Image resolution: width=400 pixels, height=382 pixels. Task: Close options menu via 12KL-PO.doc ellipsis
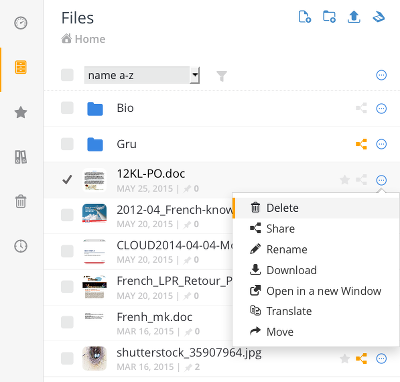[381, 180]
